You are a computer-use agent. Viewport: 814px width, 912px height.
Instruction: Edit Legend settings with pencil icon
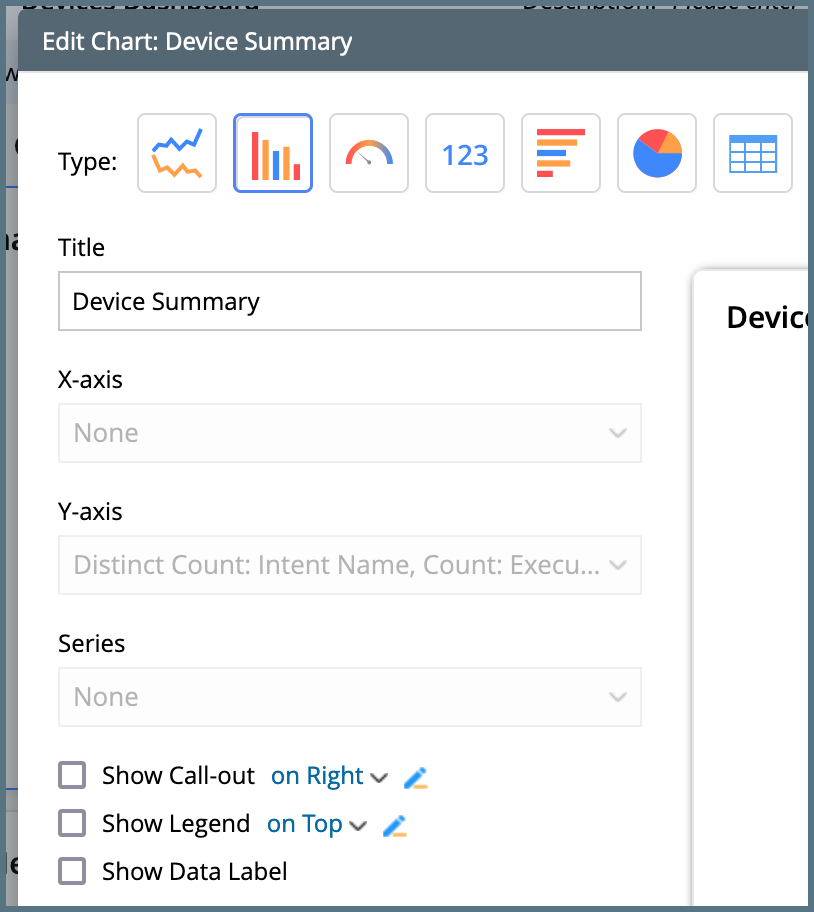click(396, 825)
